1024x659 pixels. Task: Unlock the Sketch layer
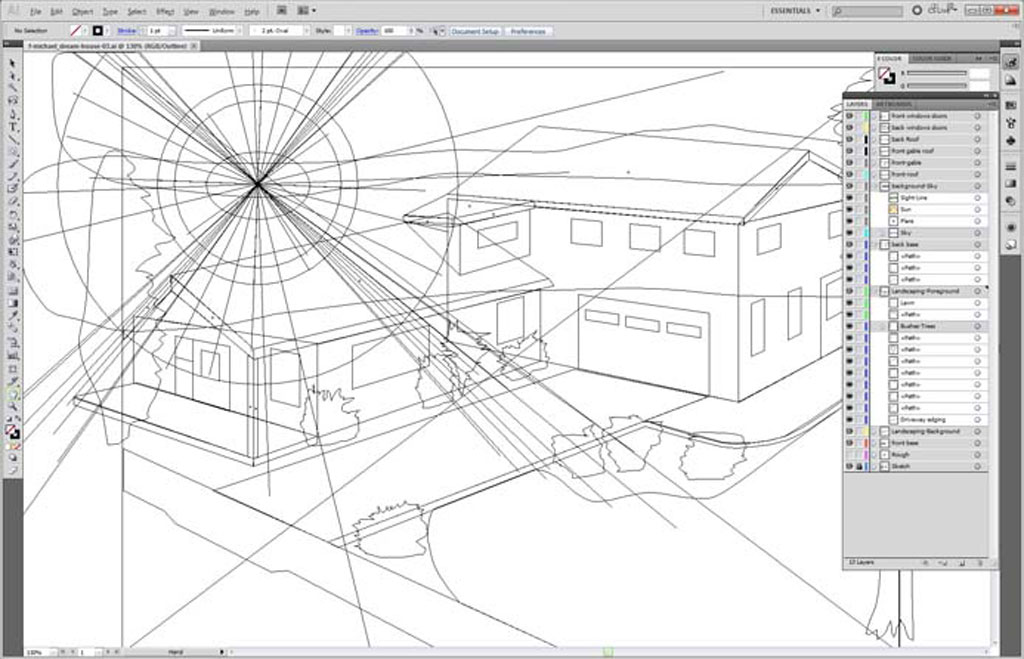859,466
